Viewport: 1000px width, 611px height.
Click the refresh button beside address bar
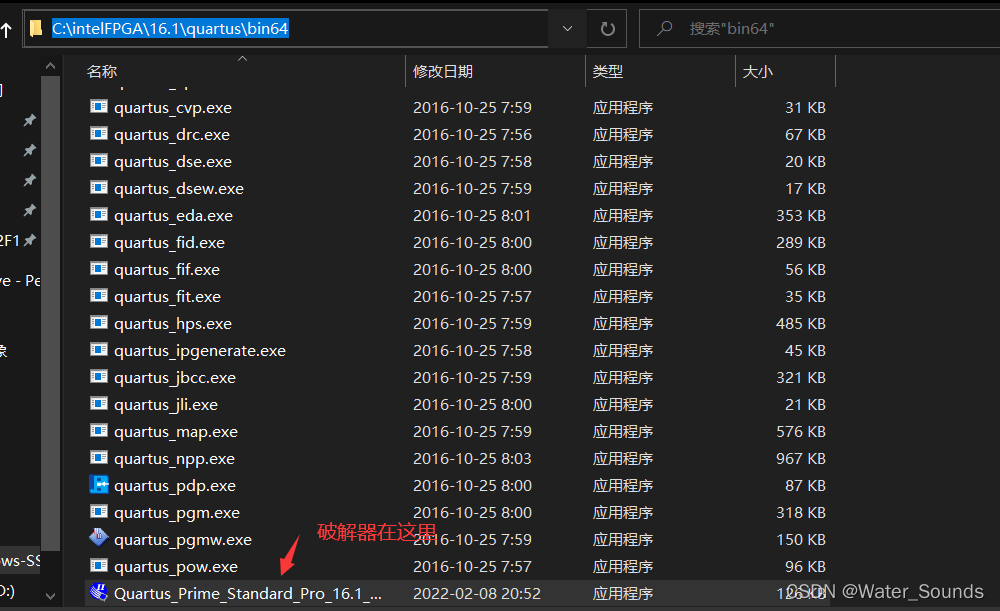607,29
